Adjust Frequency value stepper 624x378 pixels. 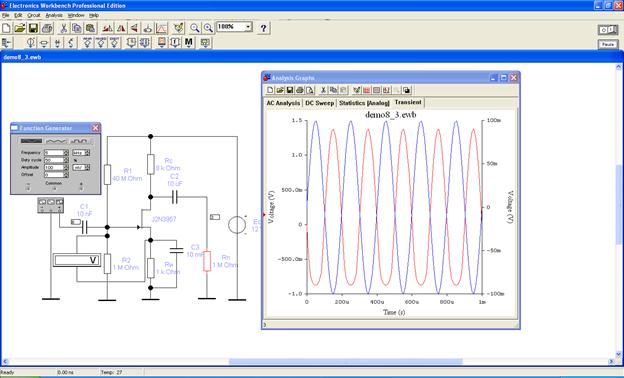pos(66,152)
